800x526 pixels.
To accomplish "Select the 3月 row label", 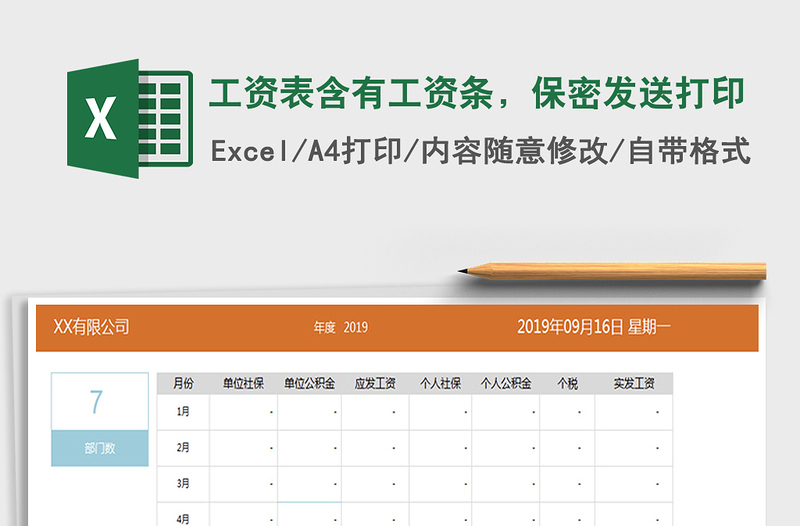I will click(x=183, y=484).
